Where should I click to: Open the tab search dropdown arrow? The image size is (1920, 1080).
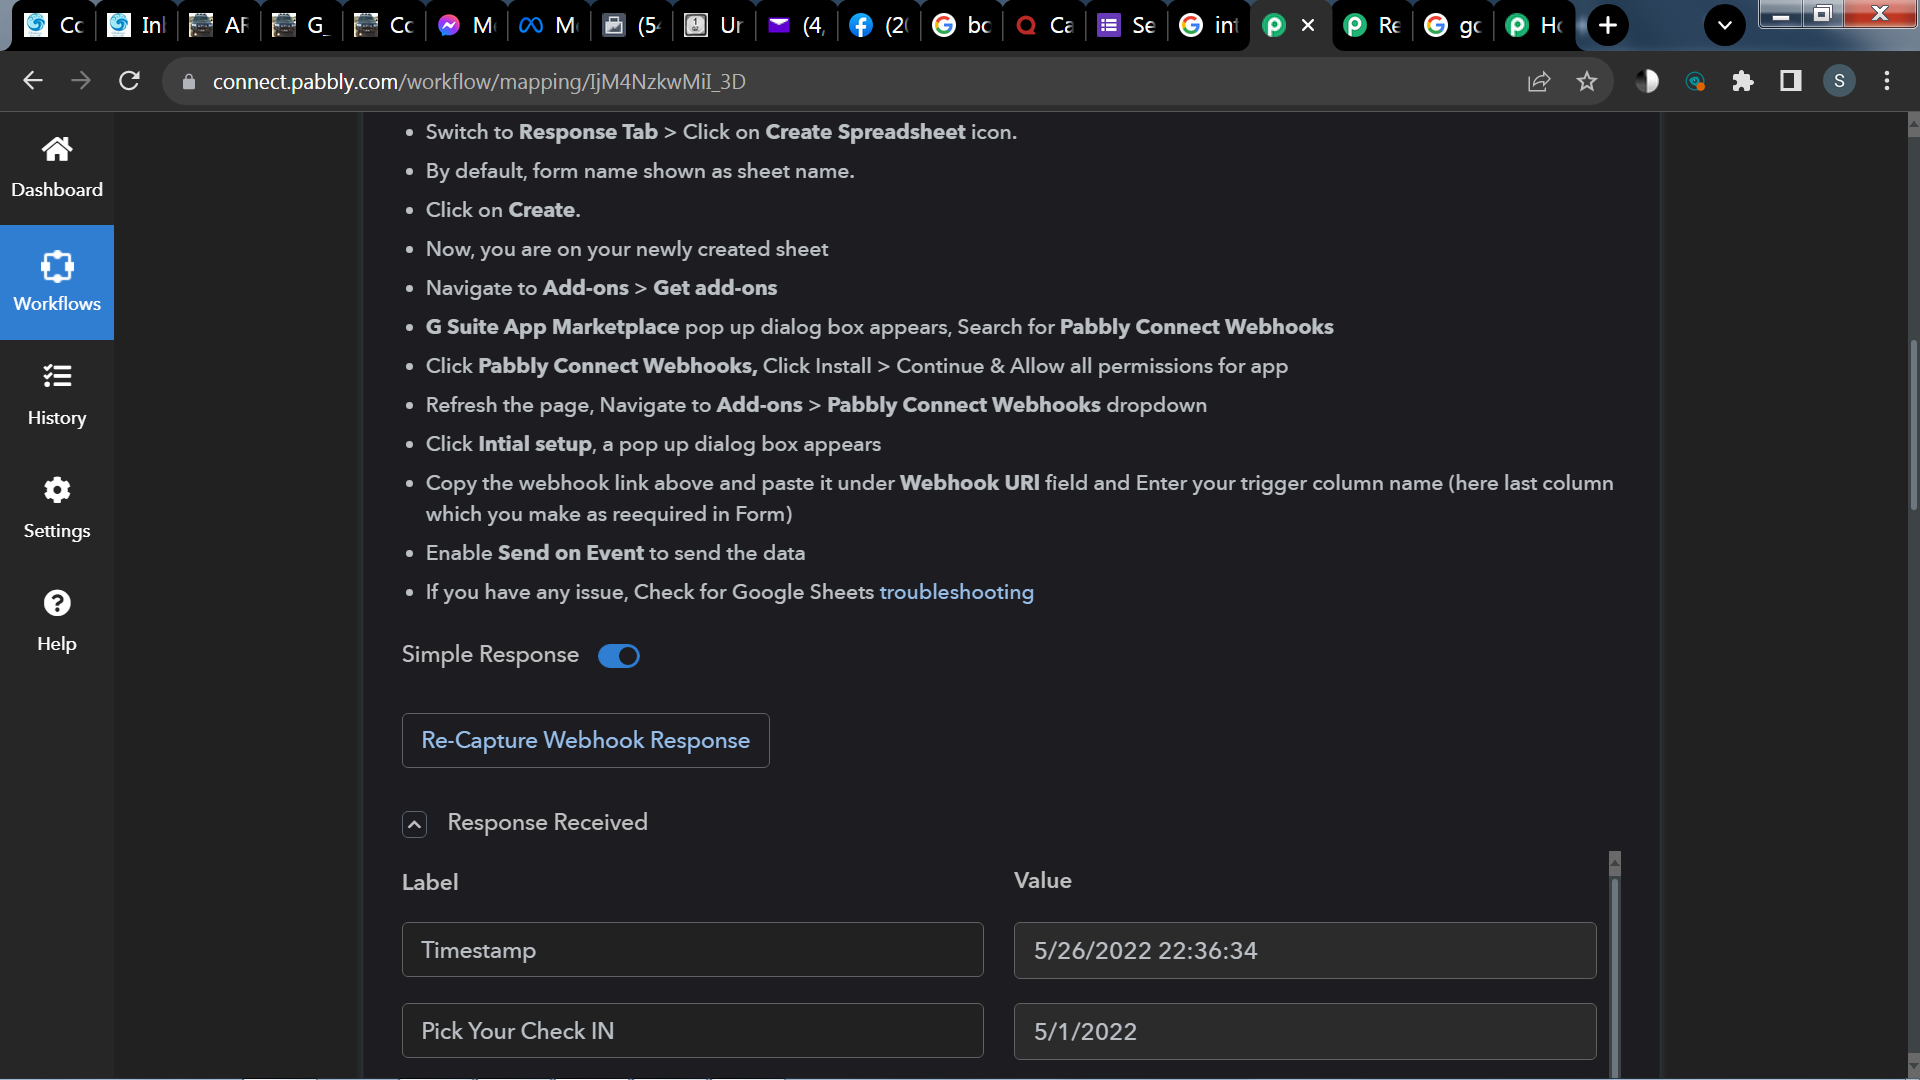1725,25
